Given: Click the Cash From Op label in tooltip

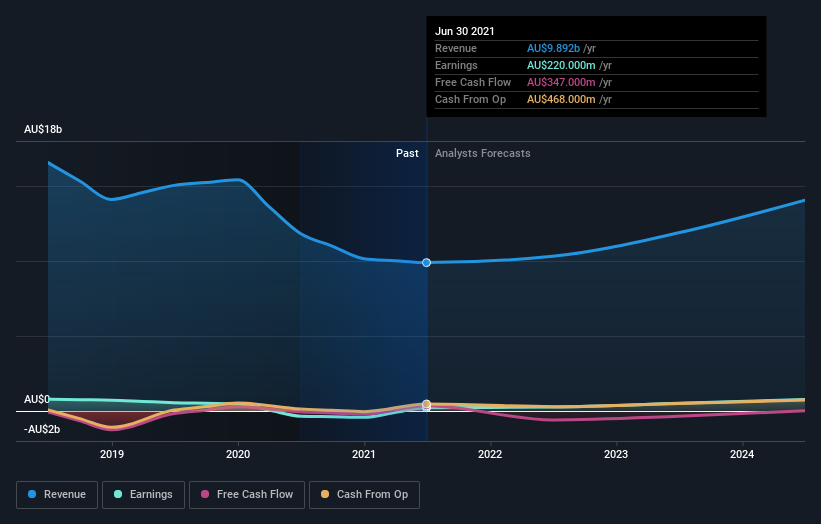Looking at the screenshot, I should pos(471,99).
